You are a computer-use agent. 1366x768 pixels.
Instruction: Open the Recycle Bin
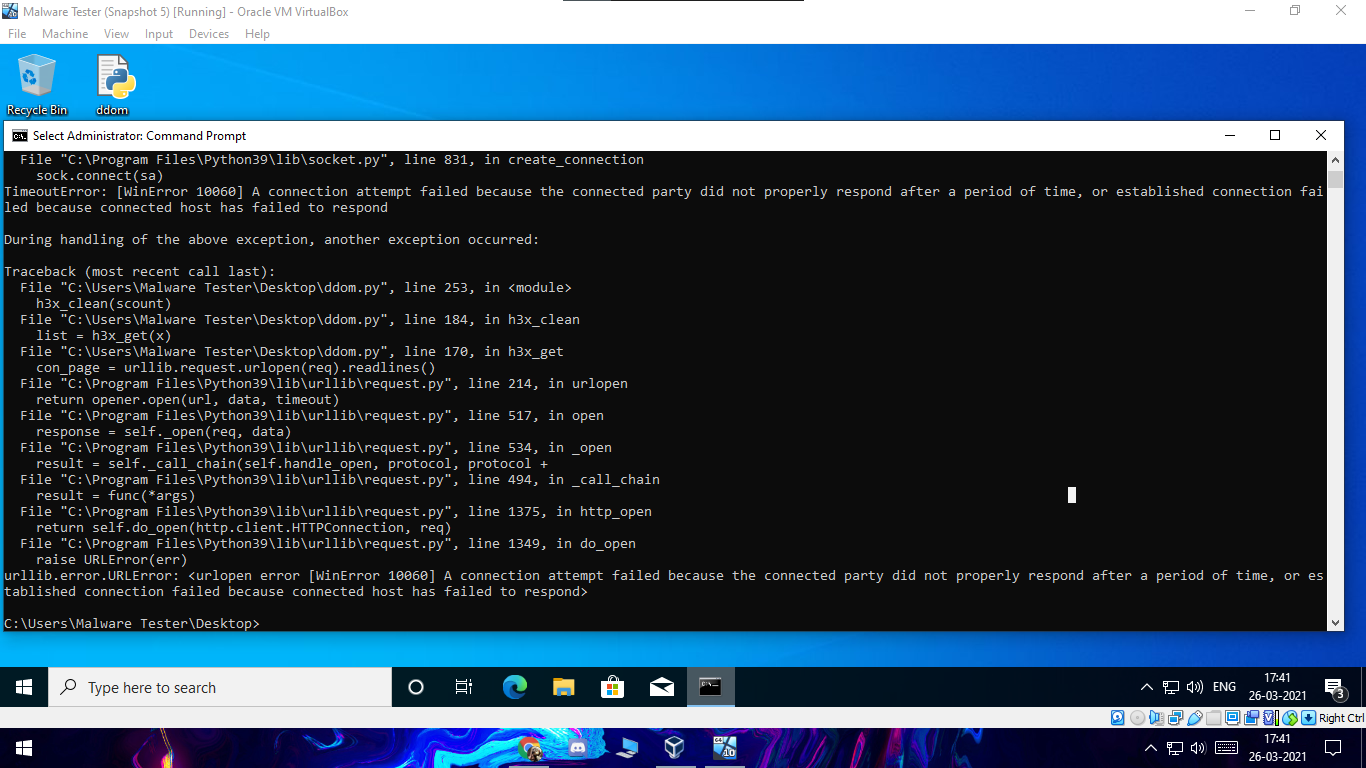[x=37, y=78]
